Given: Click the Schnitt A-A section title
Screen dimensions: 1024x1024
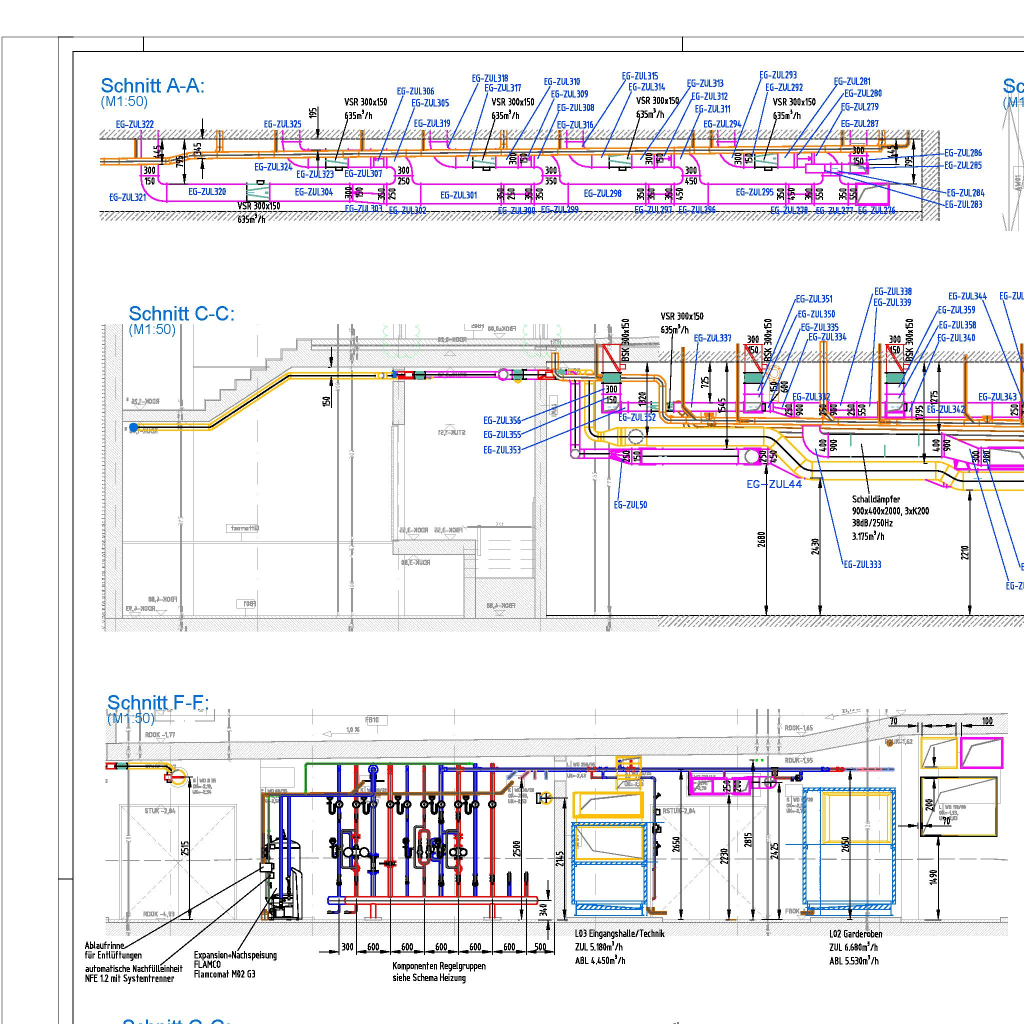Looking at the screenshot, I should pyautogui.click(x=152, y=86).
